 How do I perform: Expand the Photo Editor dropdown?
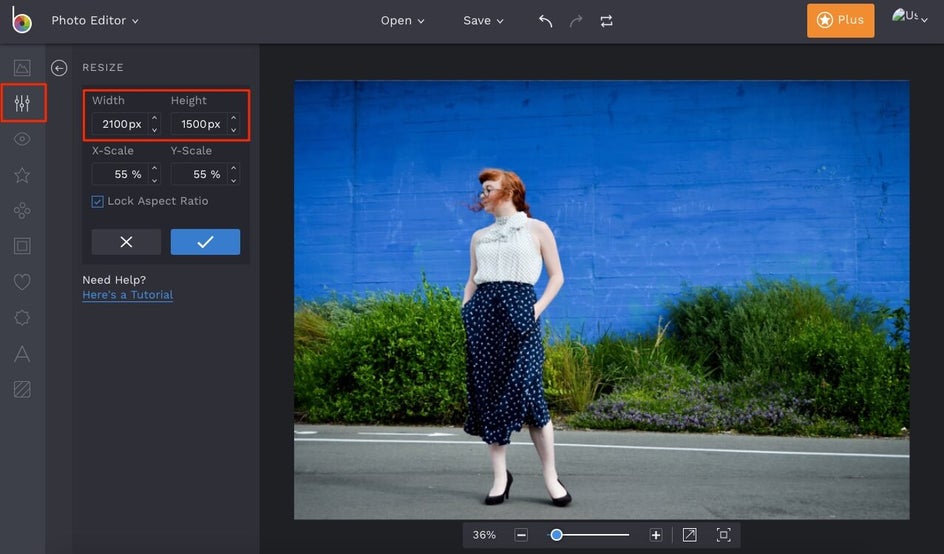click(x=95, y=21)
